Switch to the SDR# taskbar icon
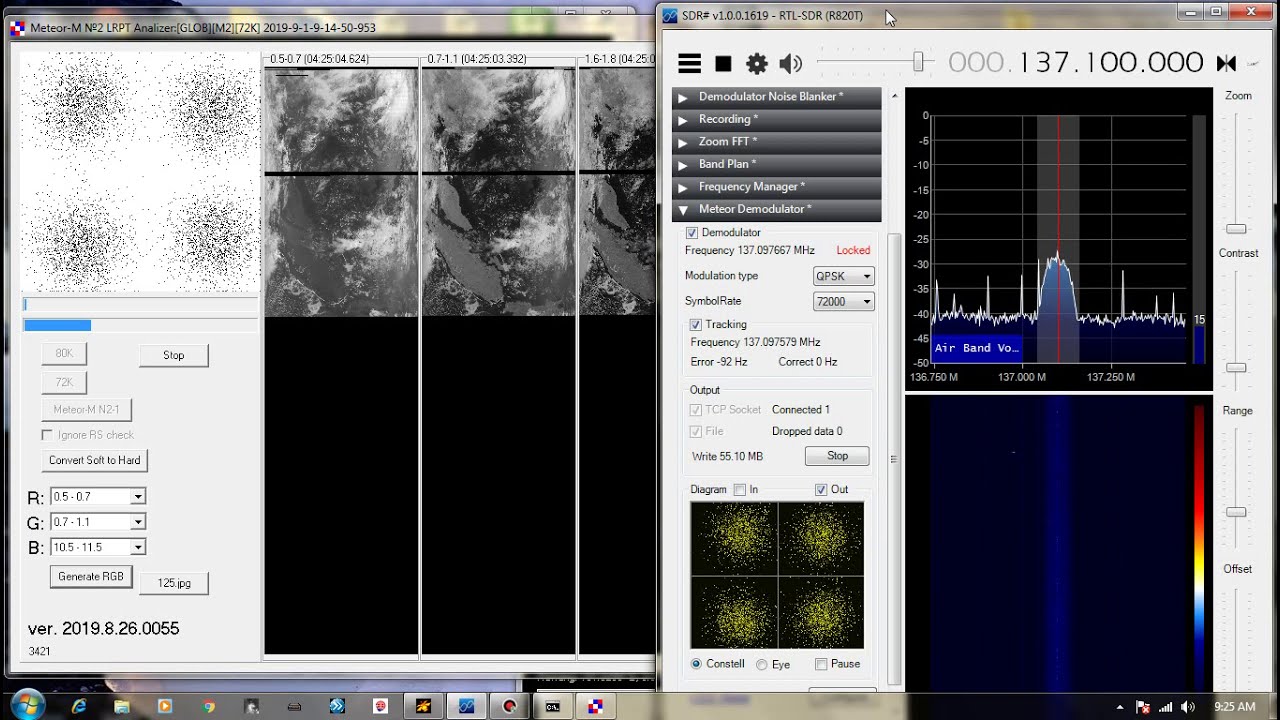1280x720 pixels. (466, 706)
